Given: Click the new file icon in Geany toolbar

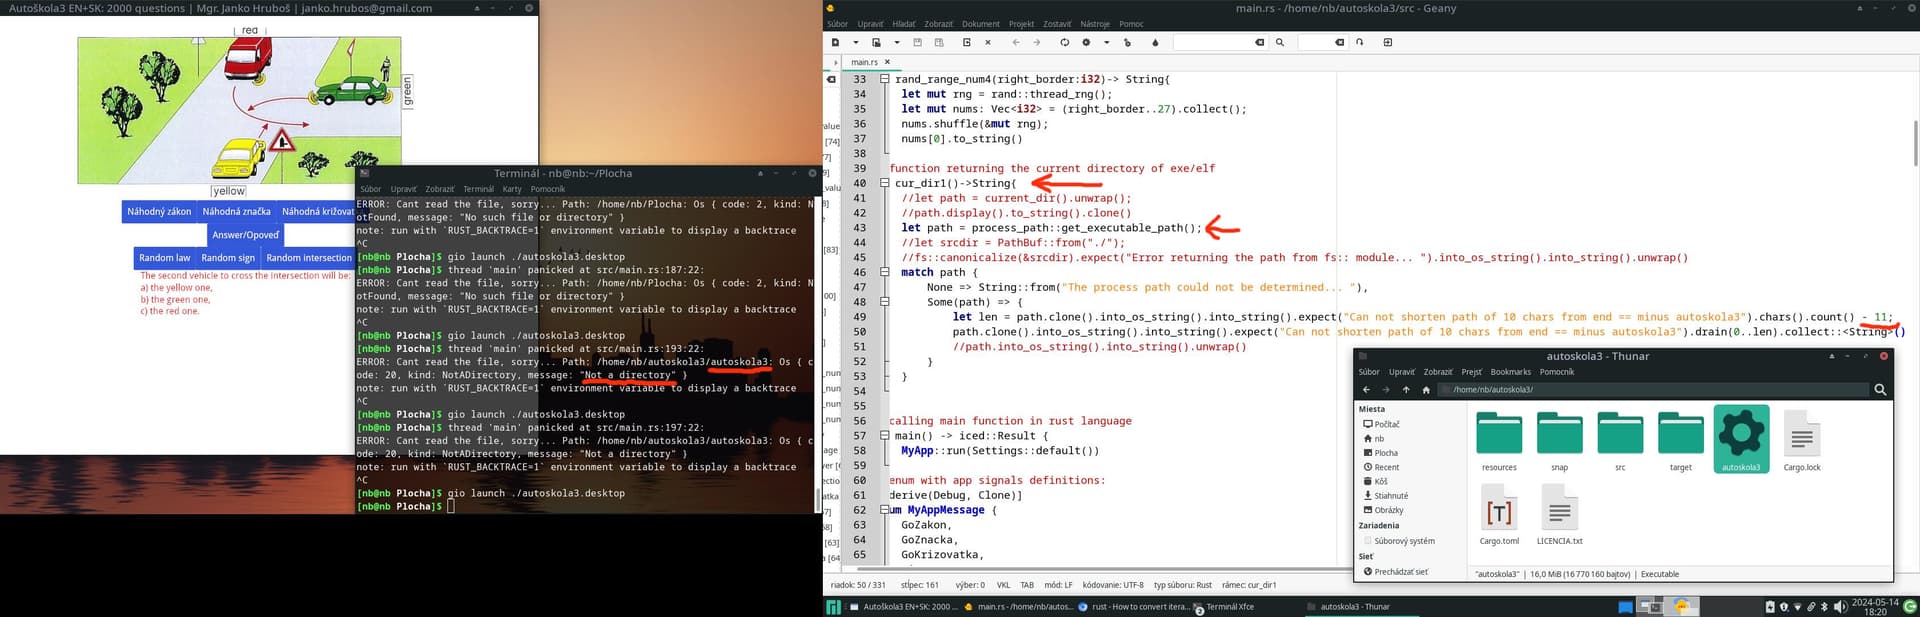Looking at the screenshot, I should click(x=836, y=43).
